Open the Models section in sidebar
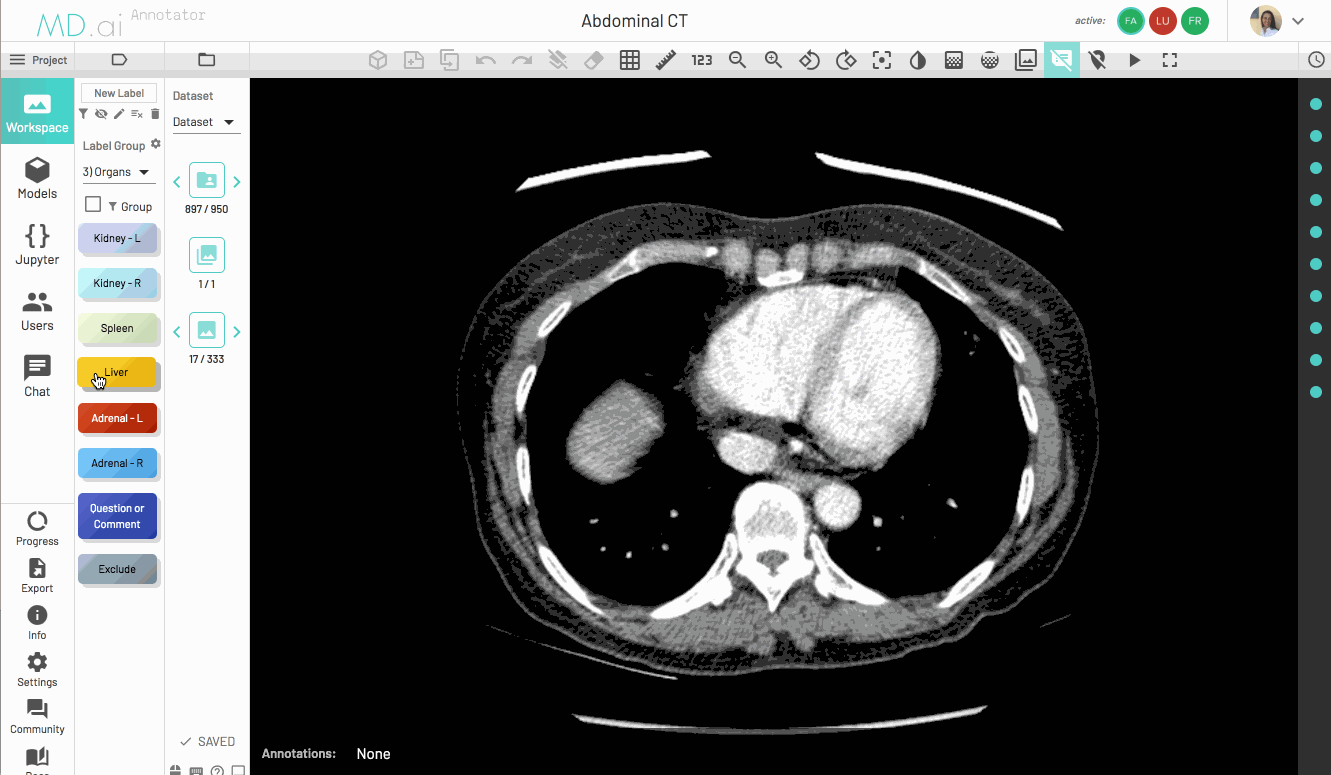The width and height of the screenshot is (1331, 775). 37,179
